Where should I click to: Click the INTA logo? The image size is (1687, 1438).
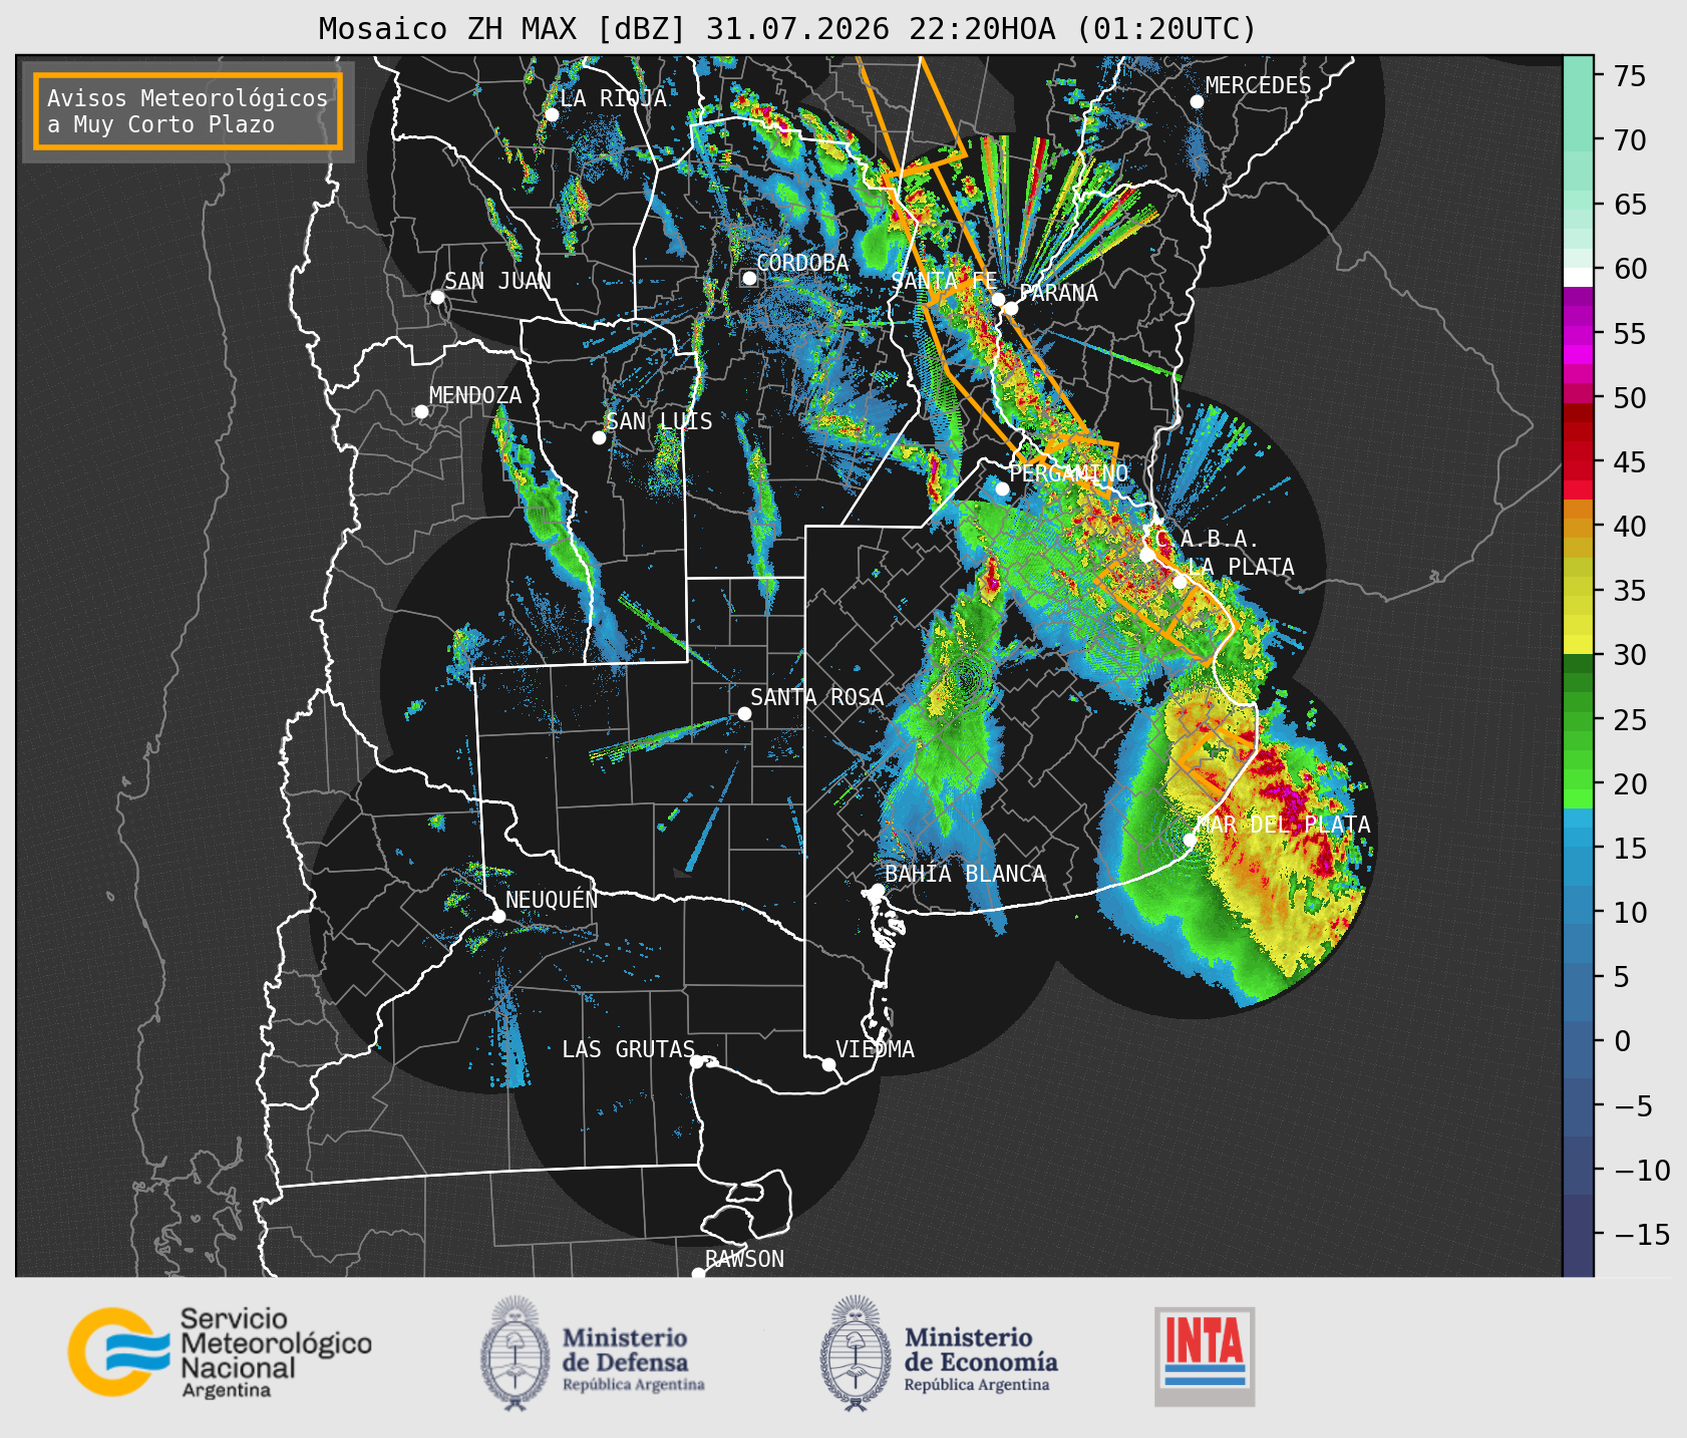(1204, 1356)
